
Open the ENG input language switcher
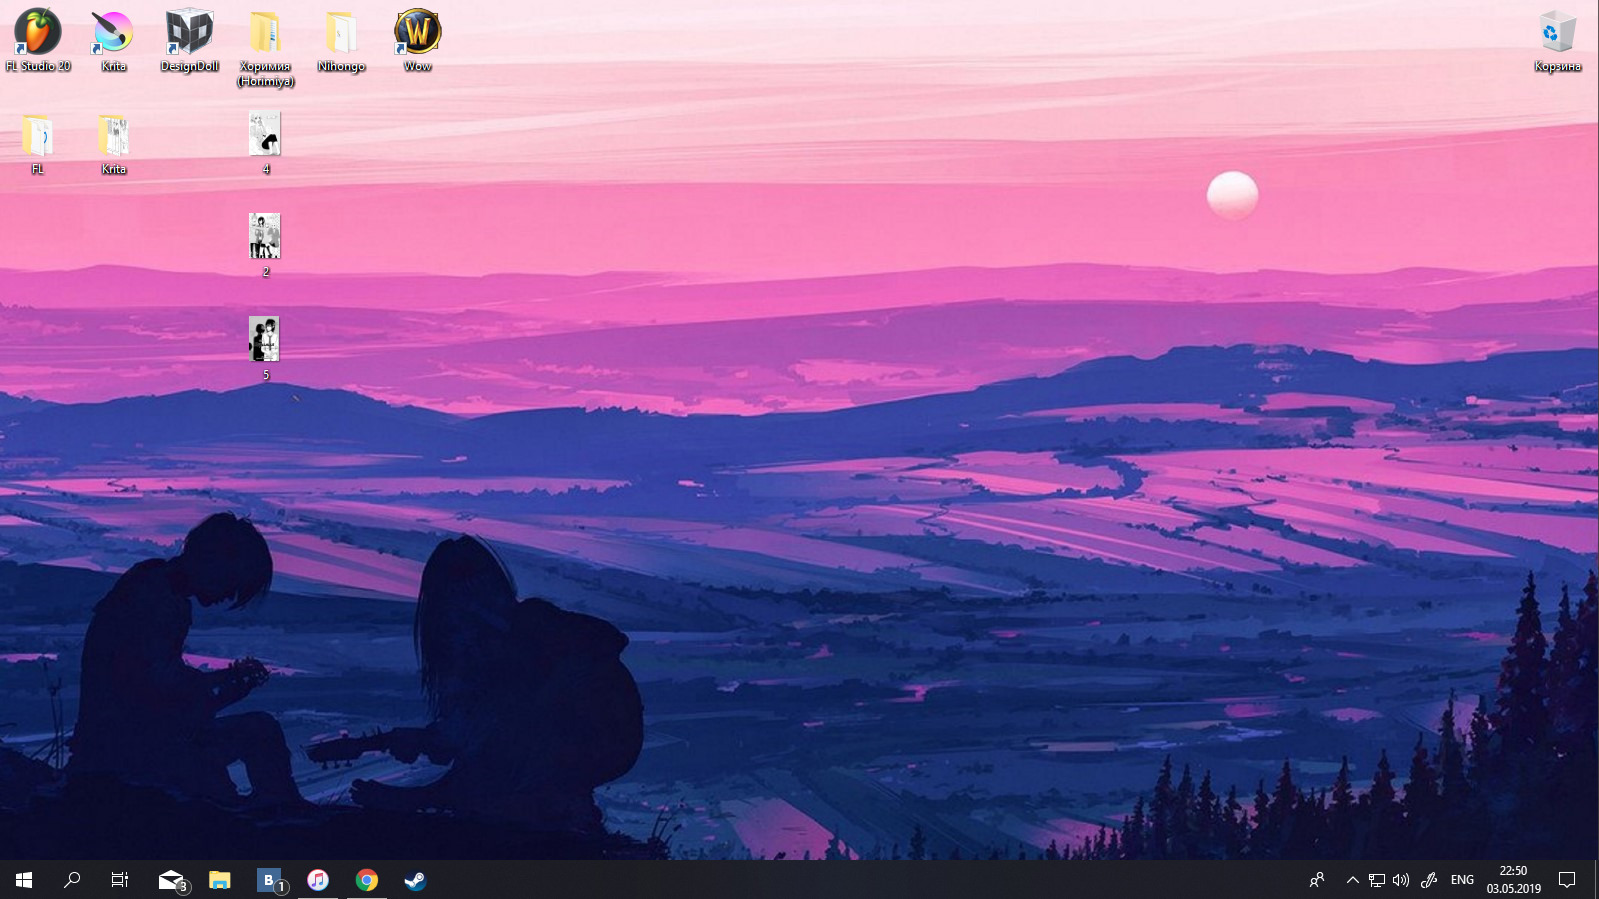click(1462, 880)
